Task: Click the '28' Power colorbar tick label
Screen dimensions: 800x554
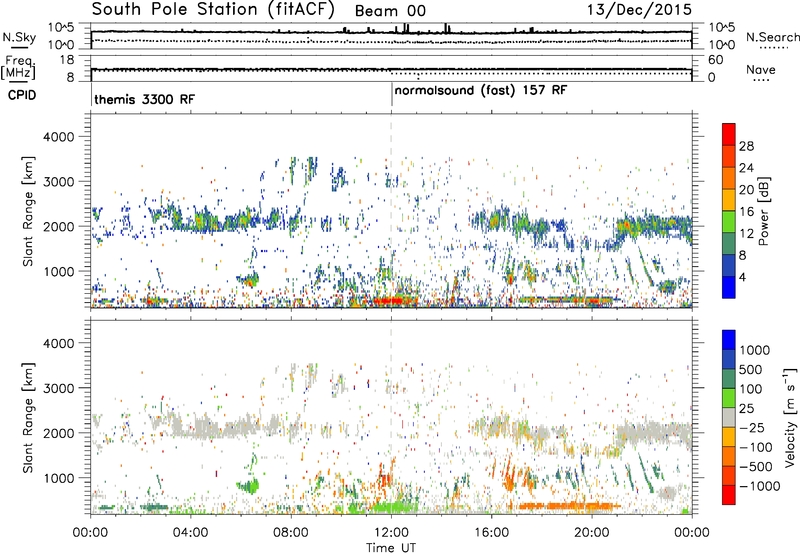Action: coord(746,146)
